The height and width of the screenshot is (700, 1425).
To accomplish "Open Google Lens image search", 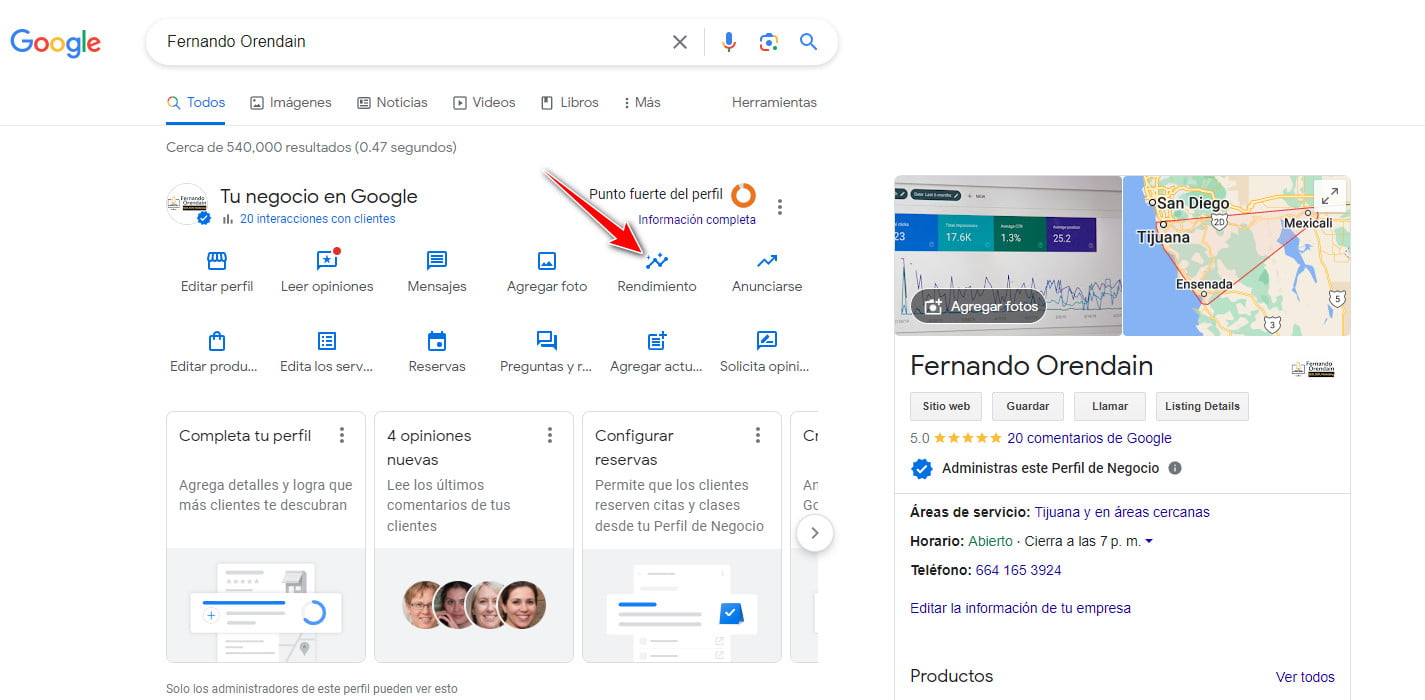I will pyautogui.click(x=768, y=41).
